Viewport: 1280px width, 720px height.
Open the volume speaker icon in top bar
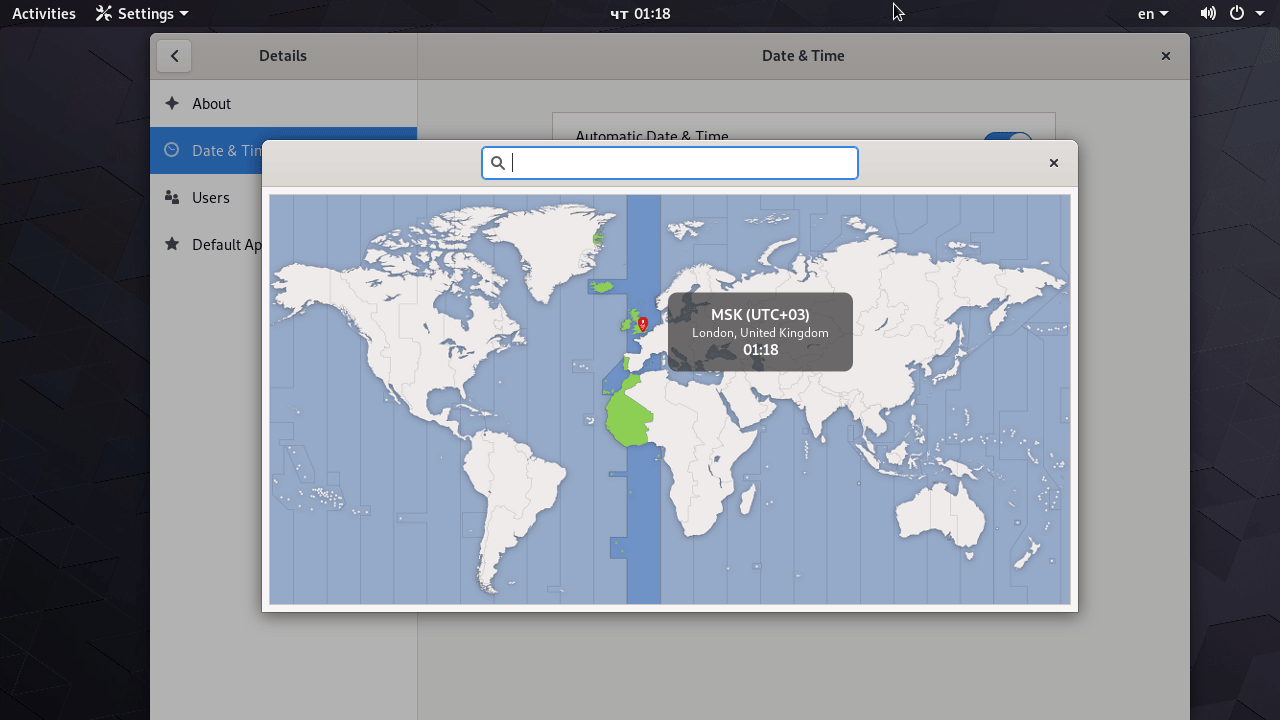(1208, 14)
